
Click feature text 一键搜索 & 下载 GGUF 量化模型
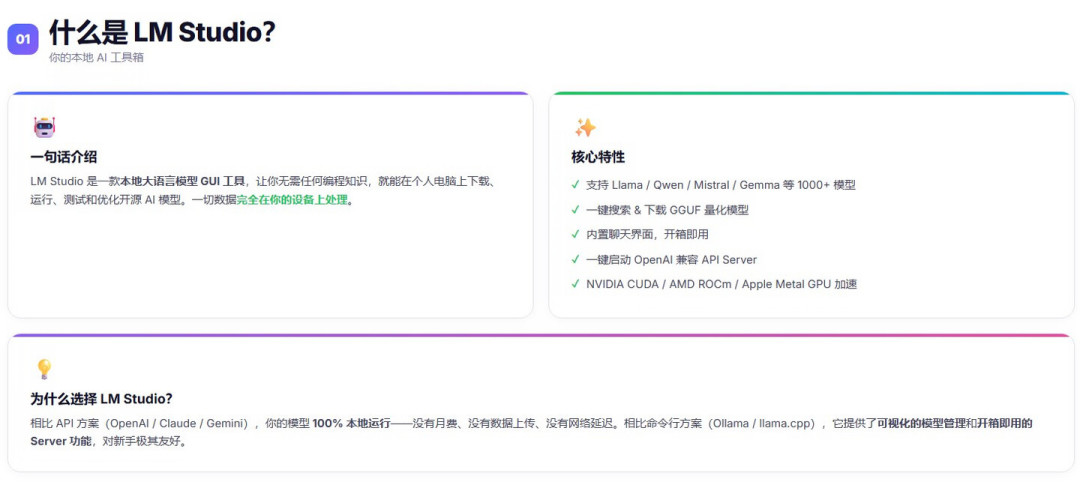pyautogui.click(x=667, y=210)
